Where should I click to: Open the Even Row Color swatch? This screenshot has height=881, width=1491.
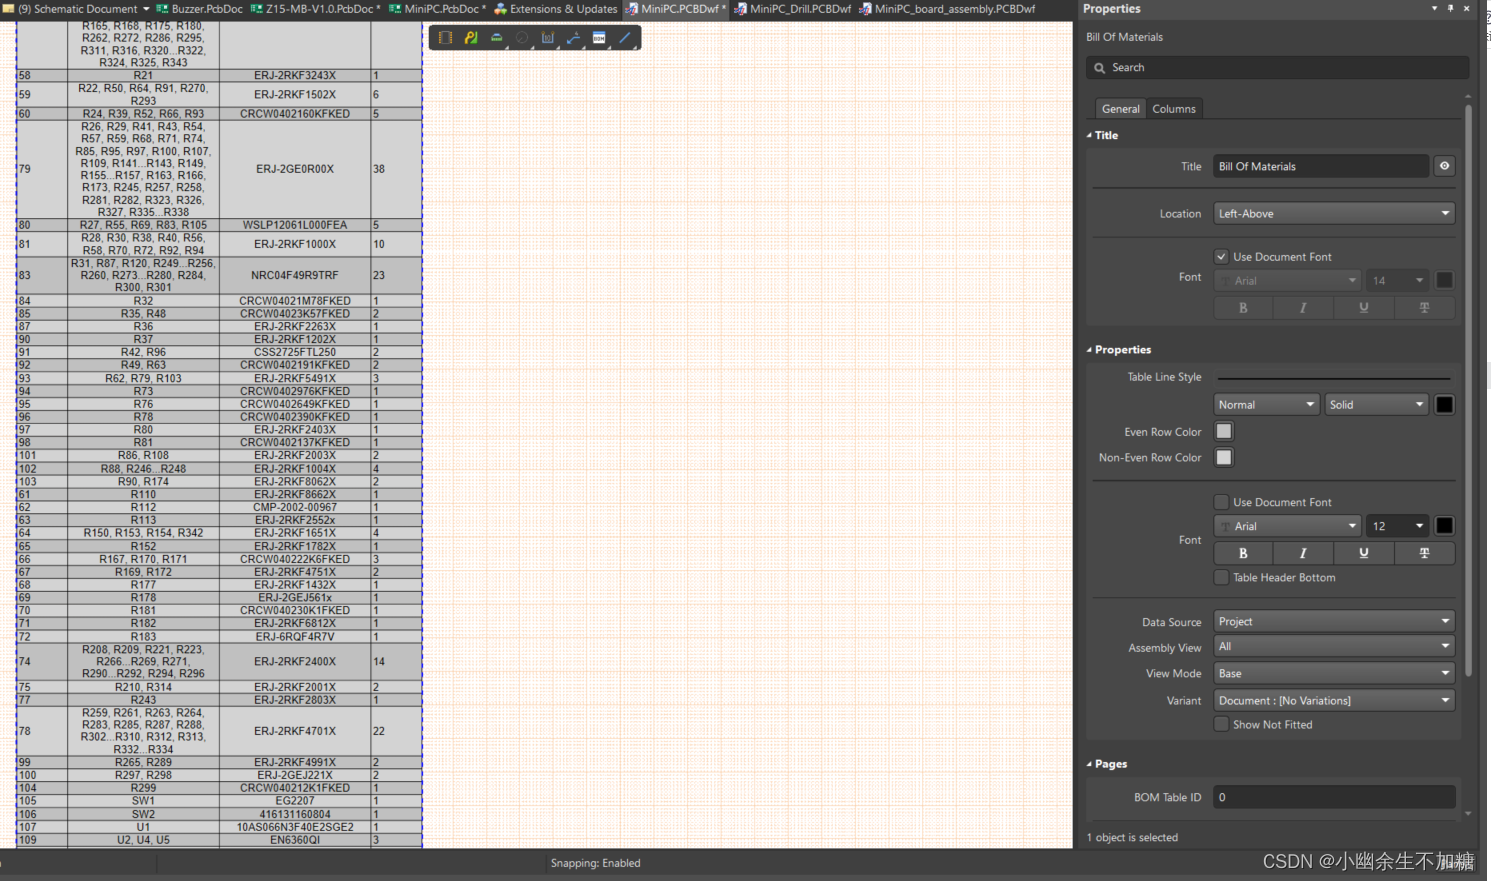pyautogui.click(x=1224, y=432)
